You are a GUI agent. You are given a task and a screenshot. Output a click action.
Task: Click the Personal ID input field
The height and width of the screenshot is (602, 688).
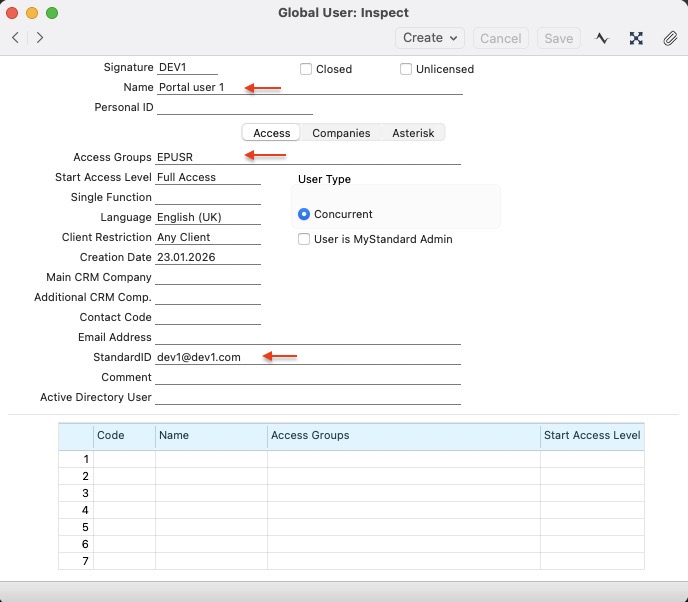click(234, 107)
